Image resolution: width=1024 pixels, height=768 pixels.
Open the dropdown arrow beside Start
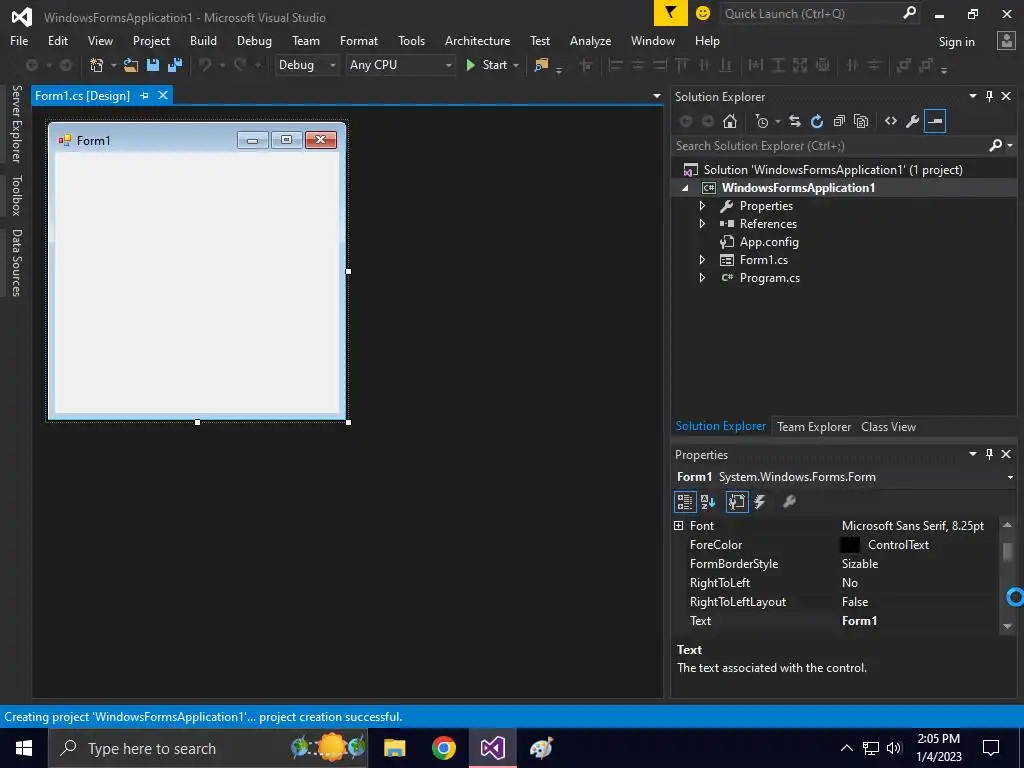point(516,65)
